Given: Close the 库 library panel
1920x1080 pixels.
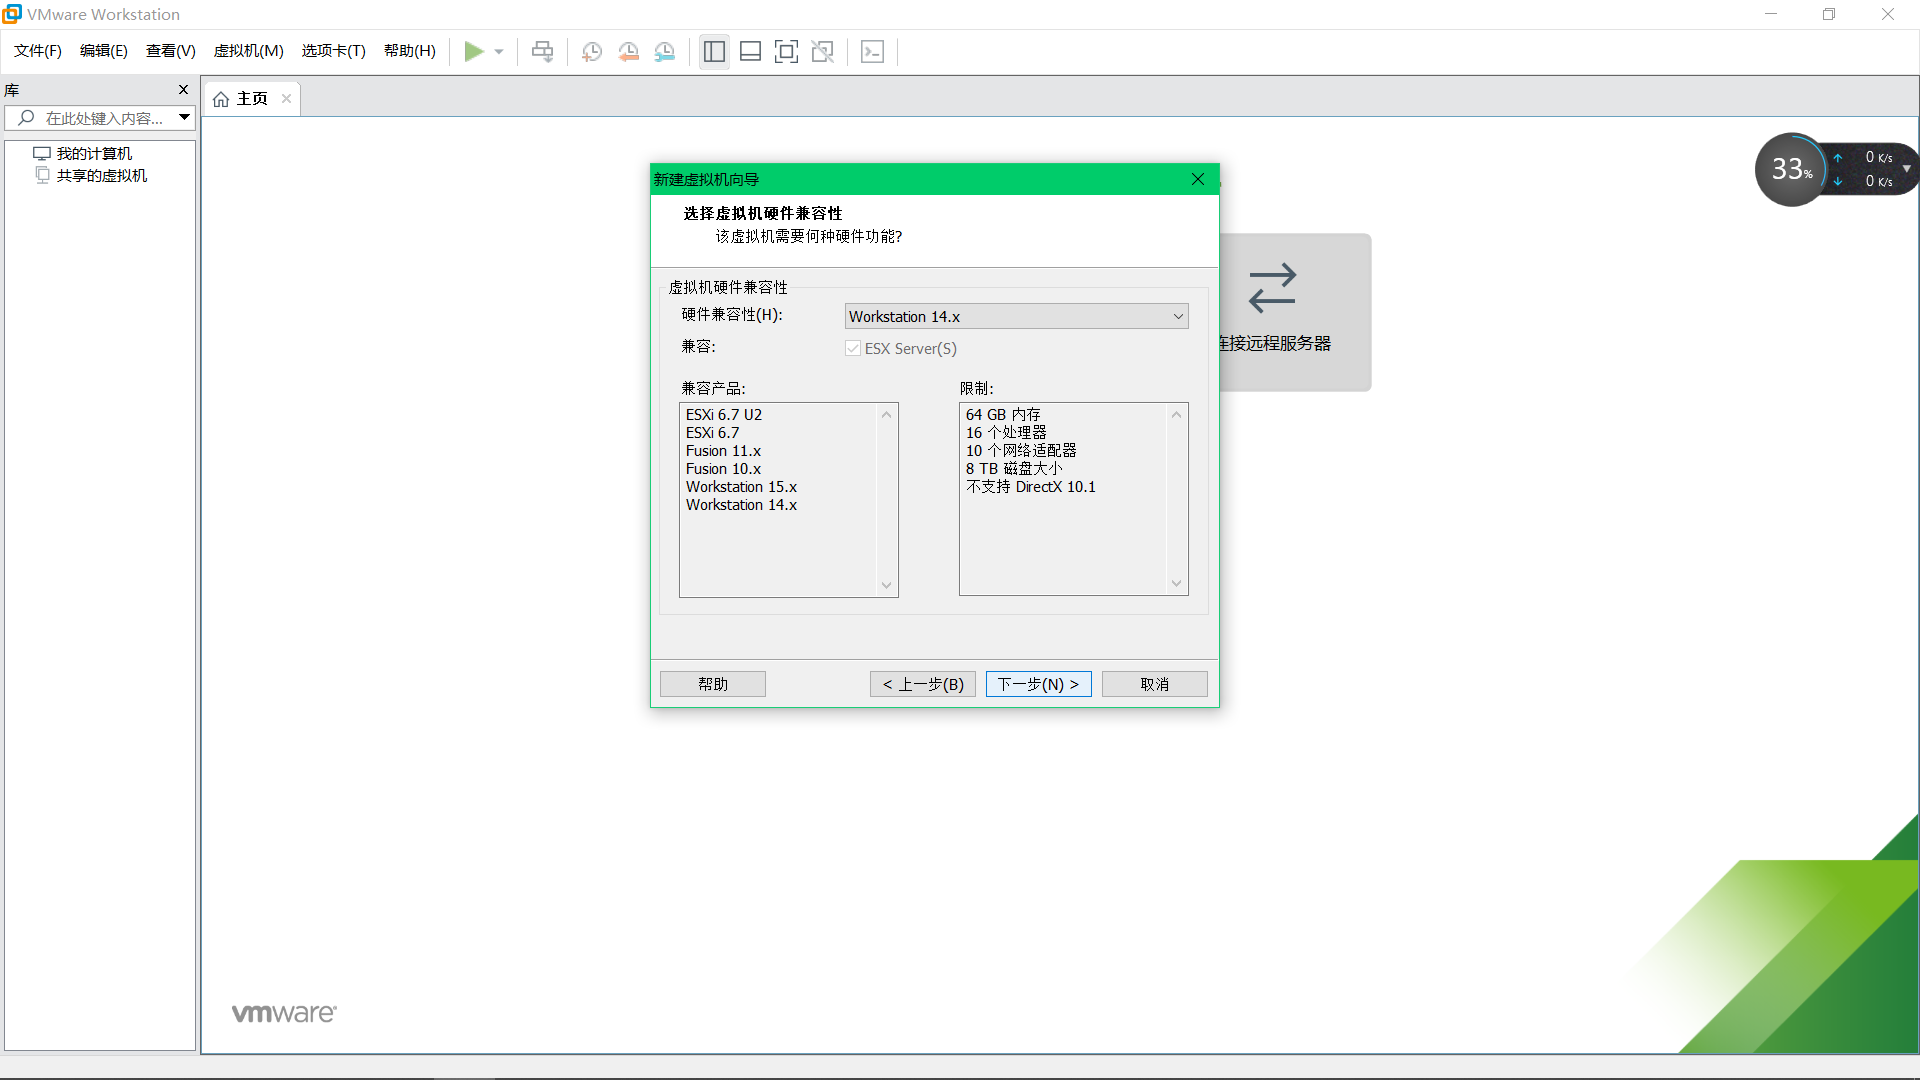Looking at the screenshot, I should click(183, 90).
